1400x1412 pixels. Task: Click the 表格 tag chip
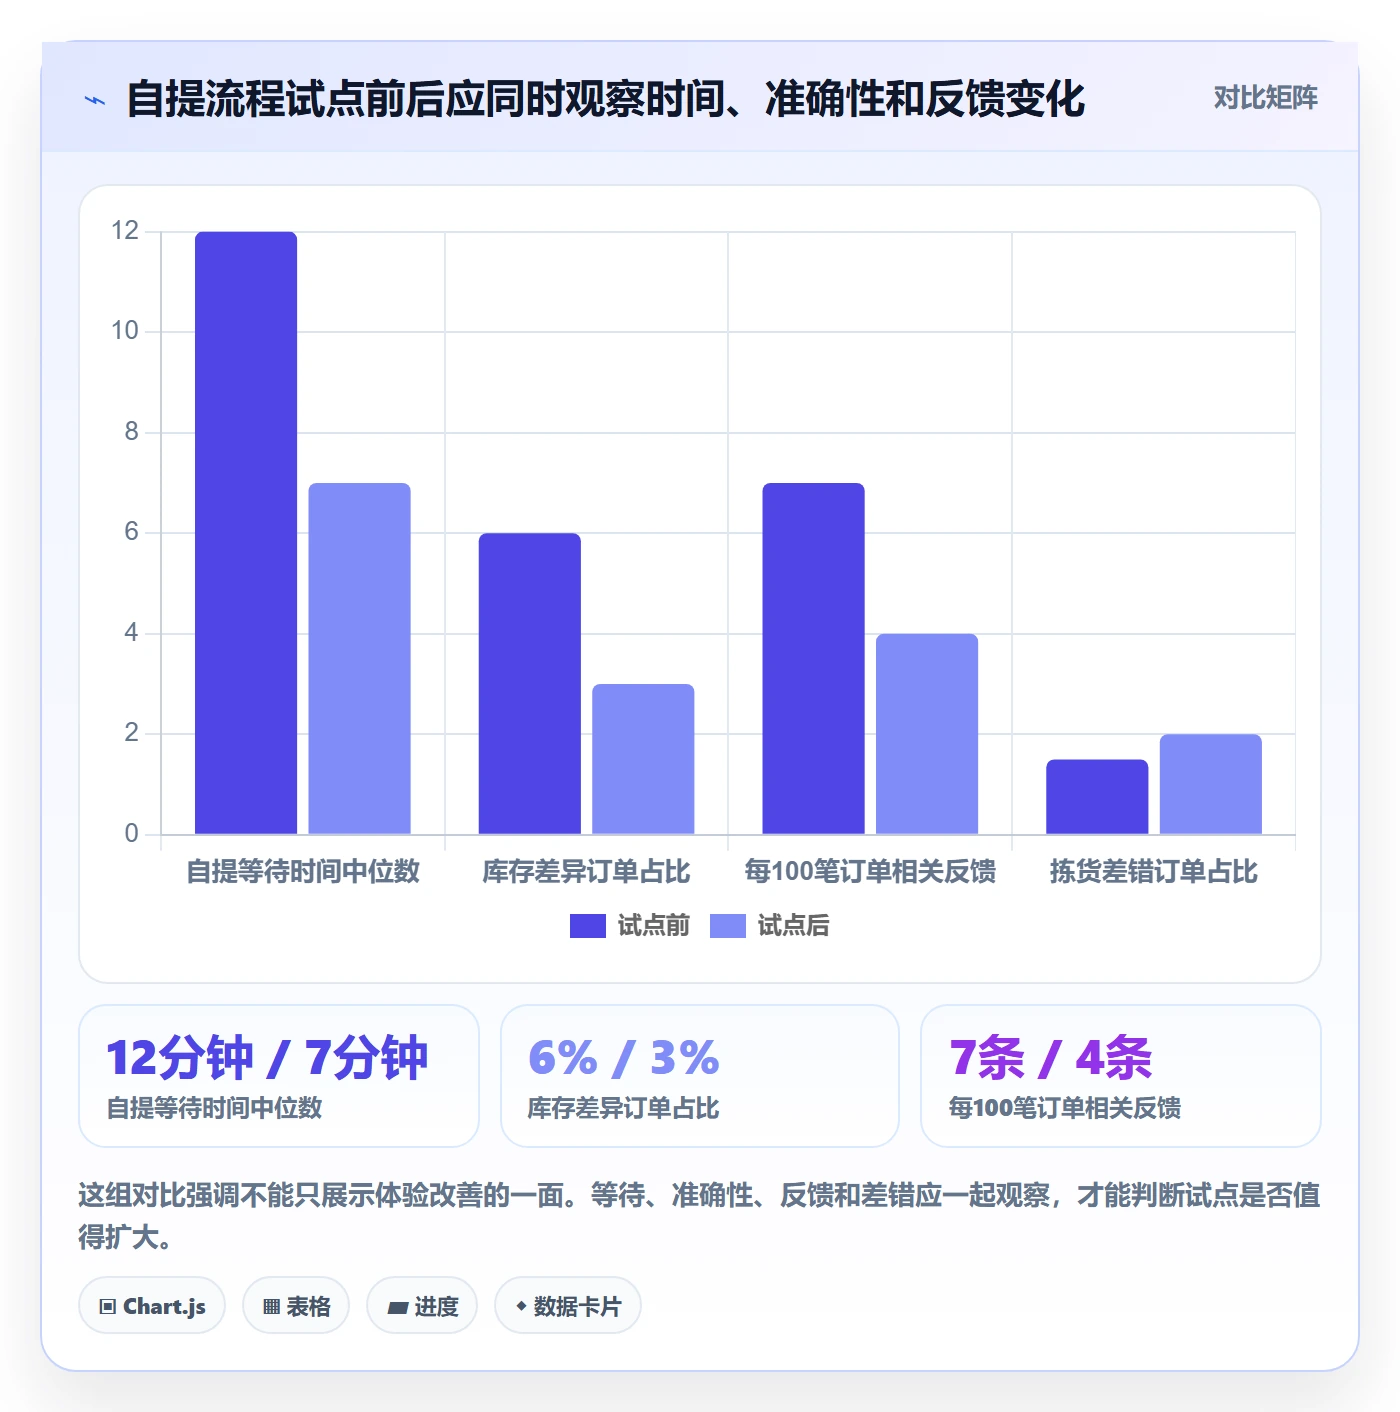(296, 1306)
